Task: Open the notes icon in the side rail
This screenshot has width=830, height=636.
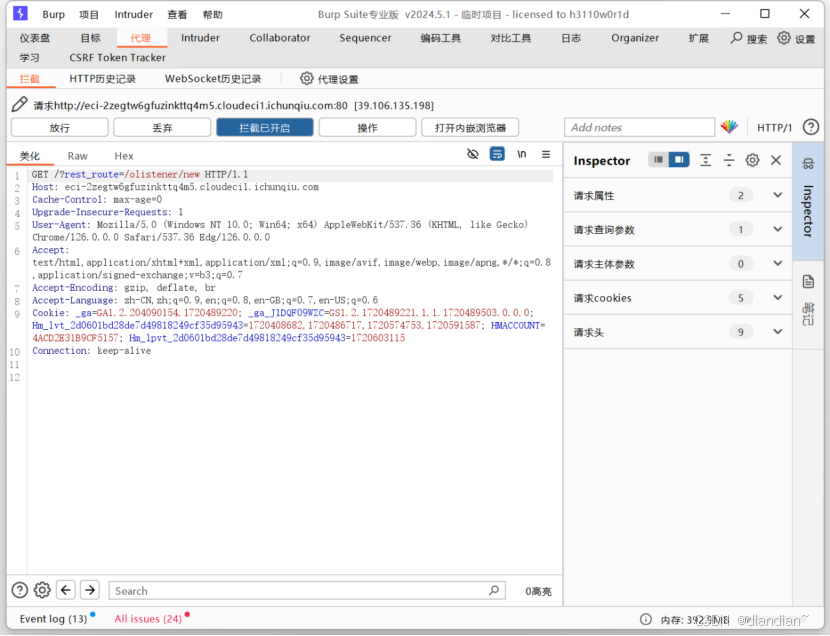Action: [x=808, y=281]
